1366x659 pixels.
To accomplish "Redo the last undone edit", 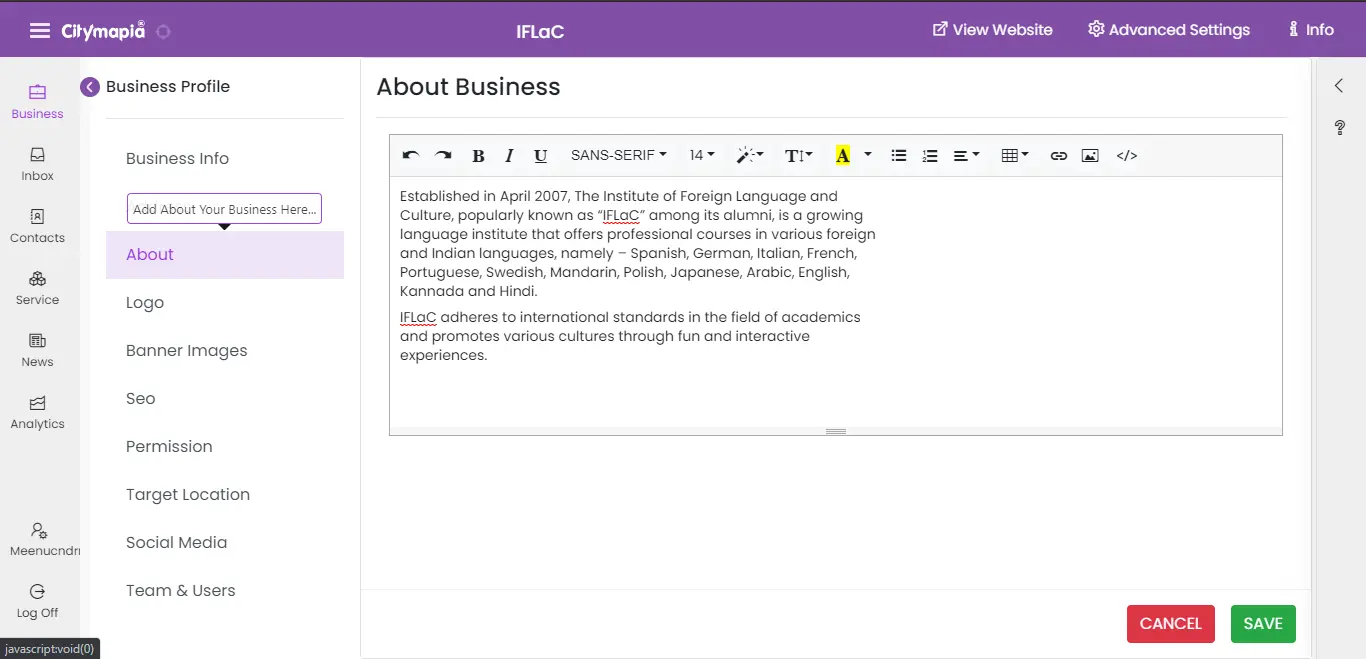I will [443, 155].
